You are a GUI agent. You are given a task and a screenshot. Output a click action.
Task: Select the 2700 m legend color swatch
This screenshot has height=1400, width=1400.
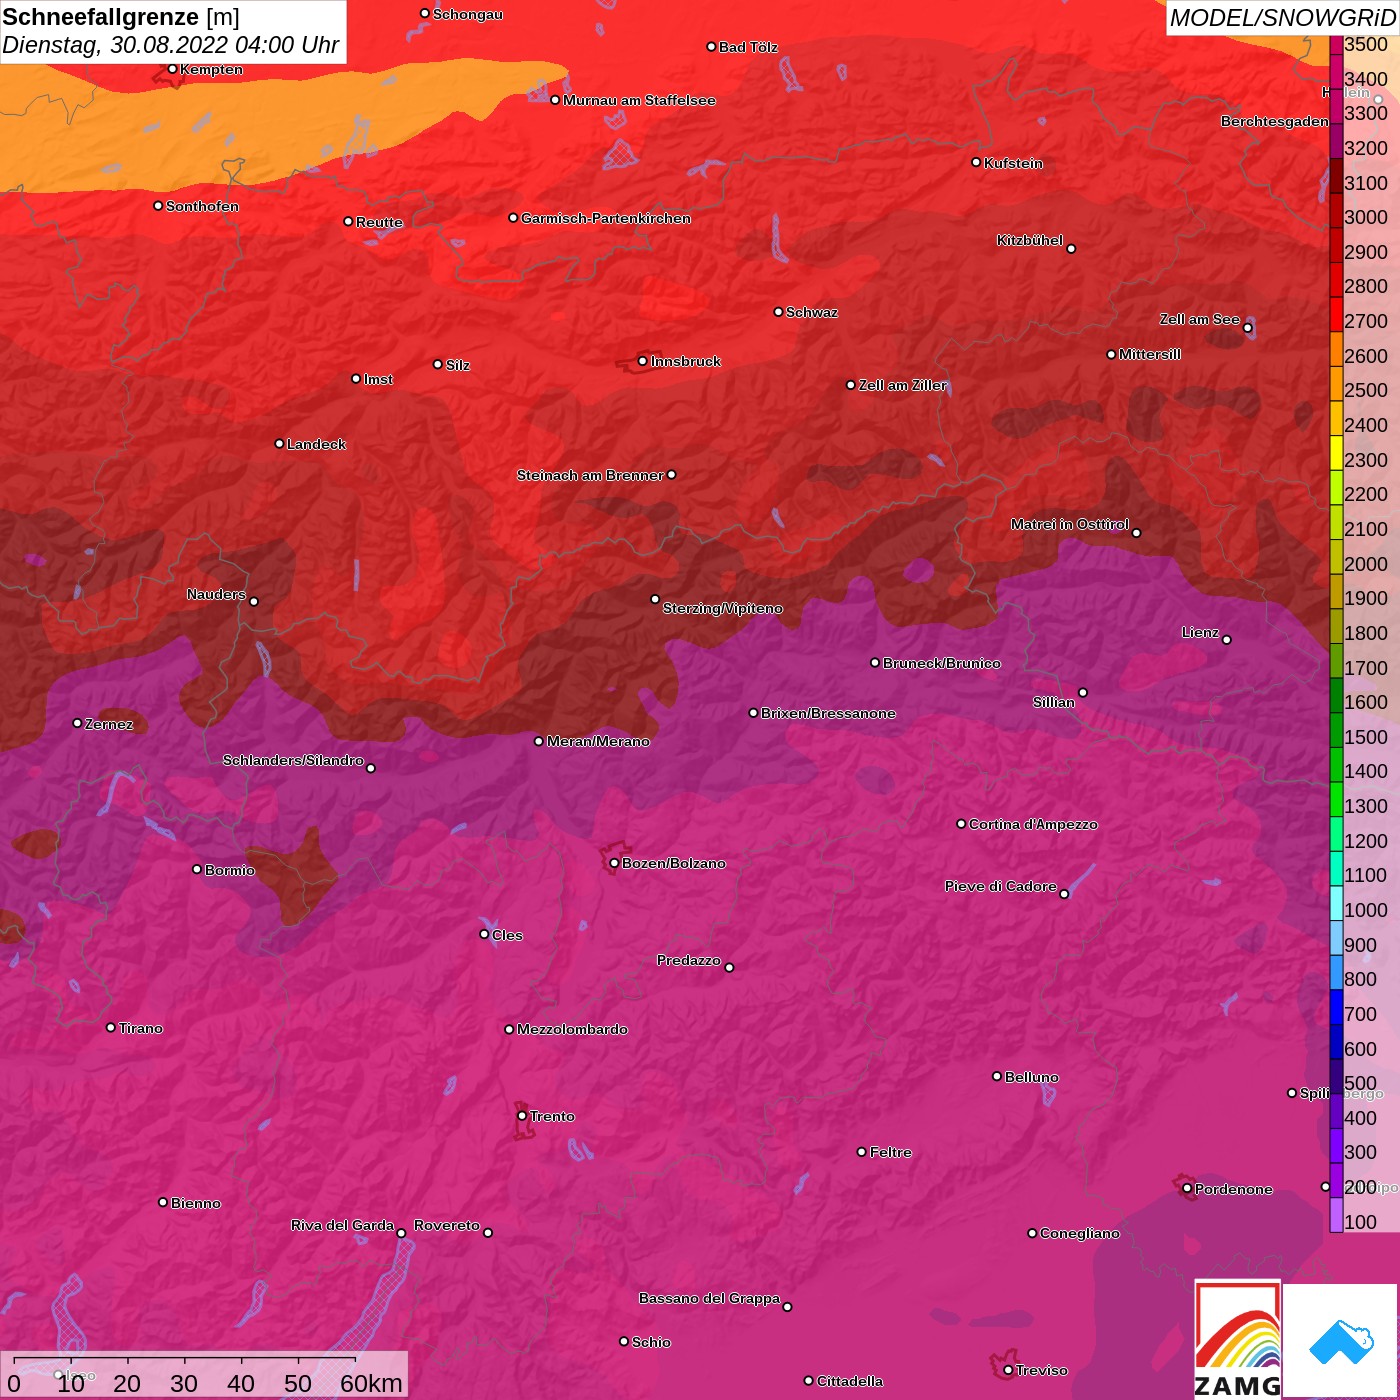1336,315
